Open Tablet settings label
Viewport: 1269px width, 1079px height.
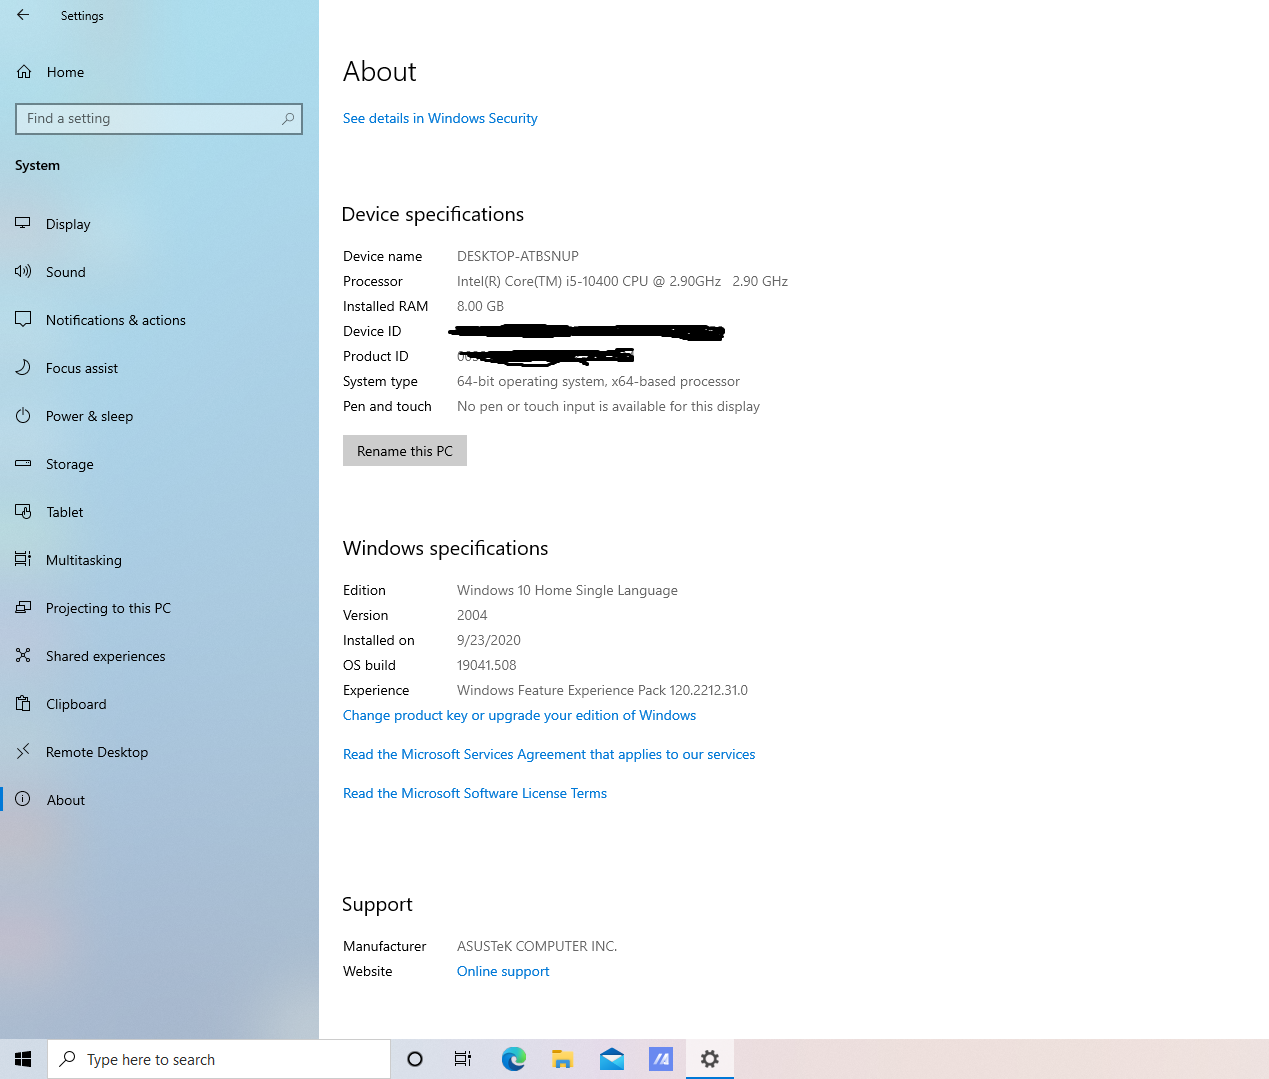[65, 512]
